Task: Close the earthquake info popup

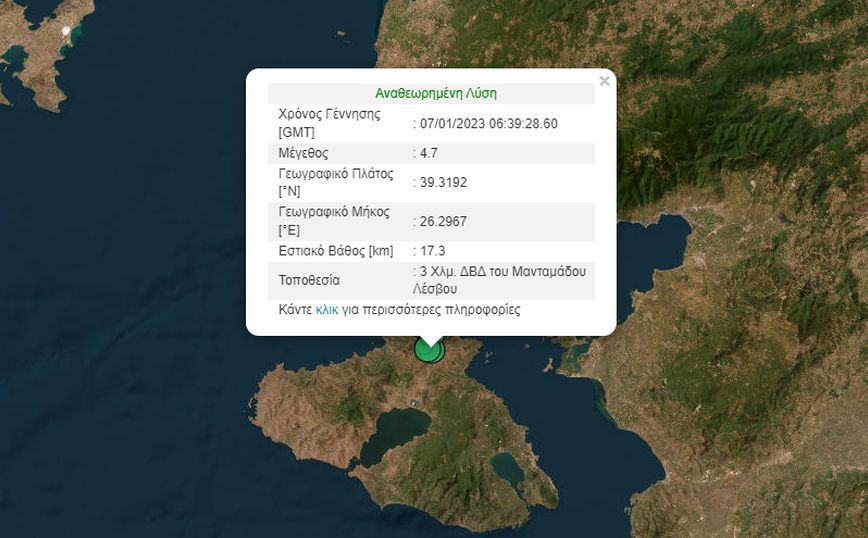Action: coord(604,81)
